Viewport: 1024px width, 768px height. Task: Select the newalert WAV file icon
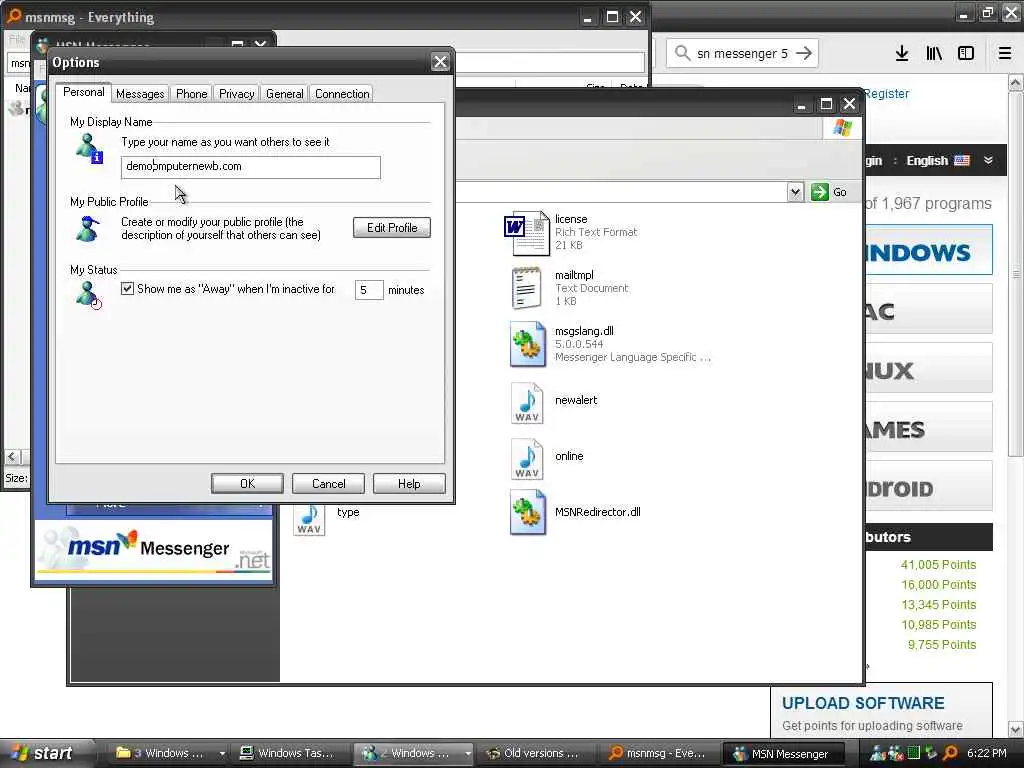(x=528, y=403)
